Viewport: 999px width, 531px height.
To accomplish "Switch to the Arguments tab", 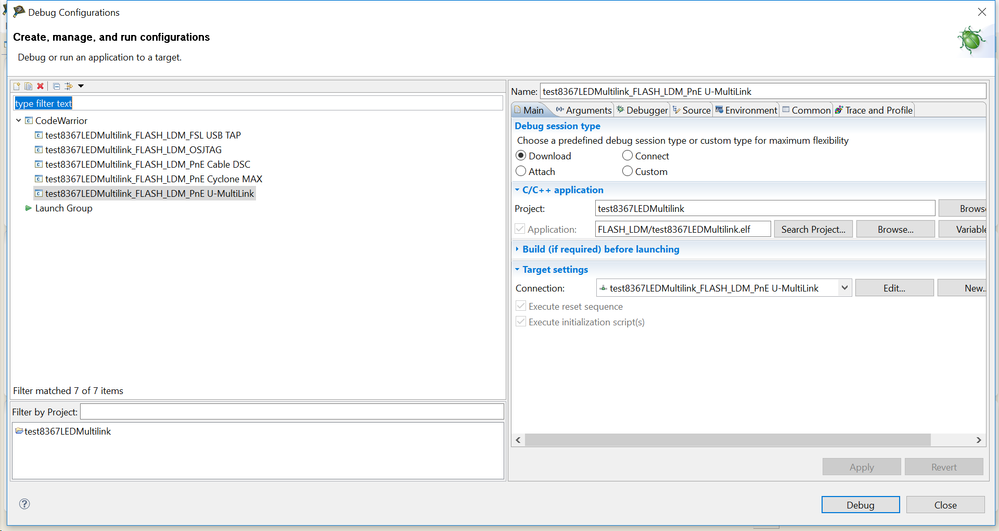I will tap(583, 110).
